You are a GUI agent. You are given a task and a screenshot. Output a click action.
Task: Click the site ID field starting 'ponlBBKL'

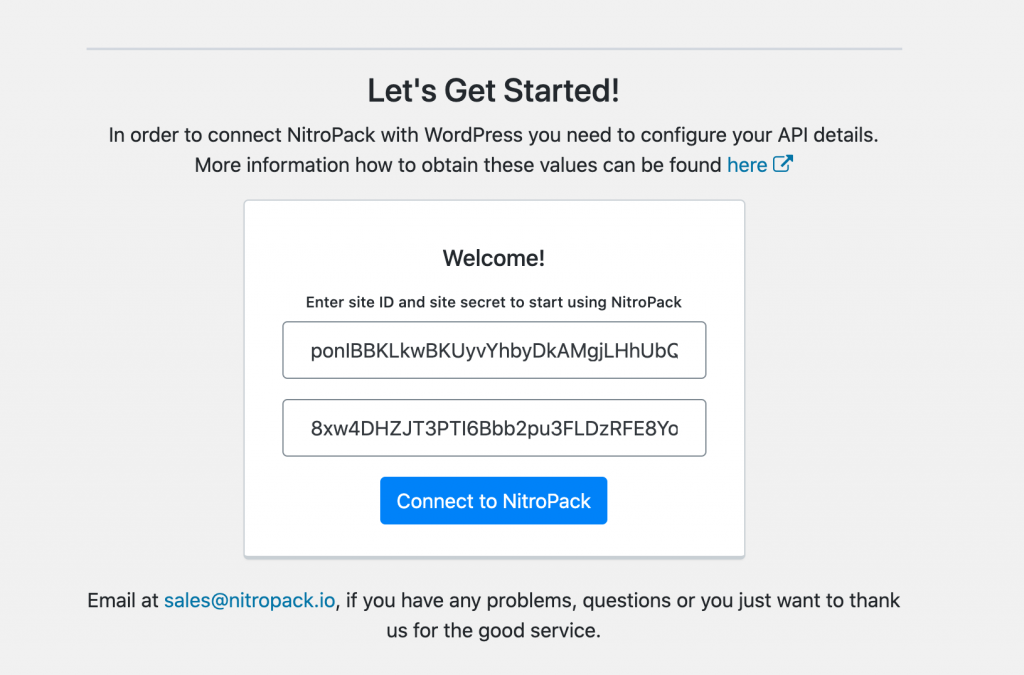(x=494, y=350)
